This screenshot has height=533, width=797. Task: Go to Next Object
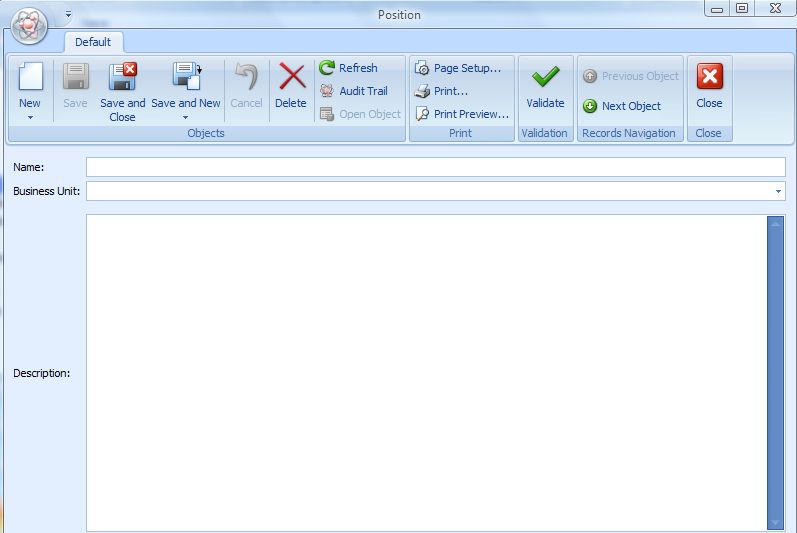622,106
